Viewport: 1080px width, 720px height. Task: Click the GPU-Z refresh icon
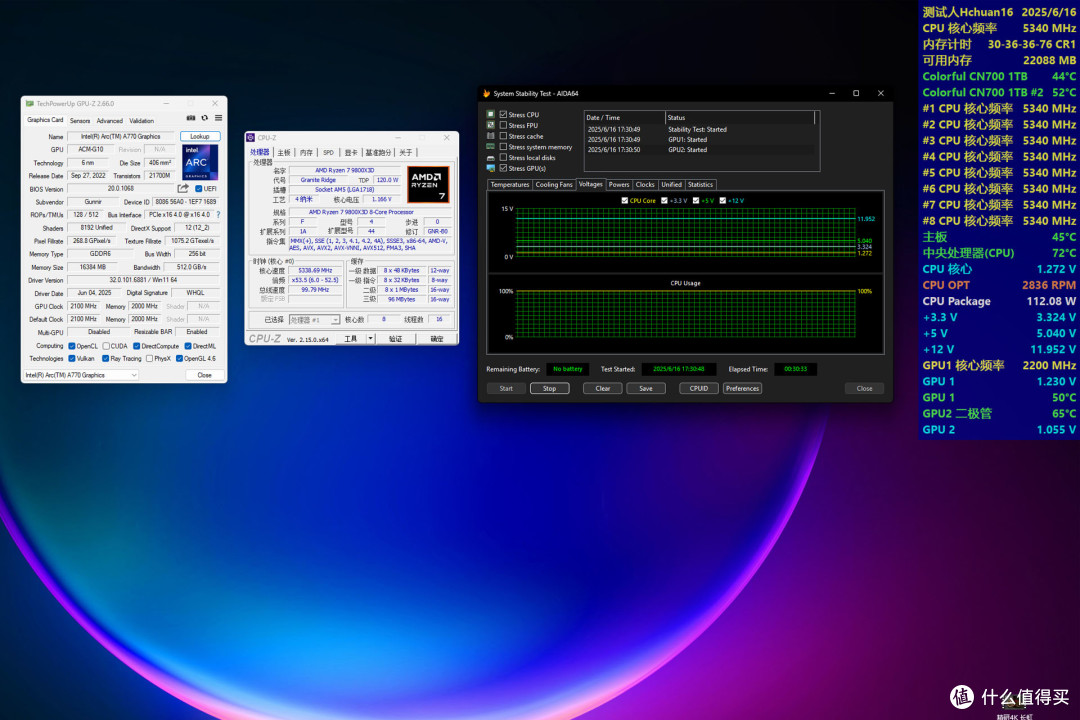click(x=205, y=118)
